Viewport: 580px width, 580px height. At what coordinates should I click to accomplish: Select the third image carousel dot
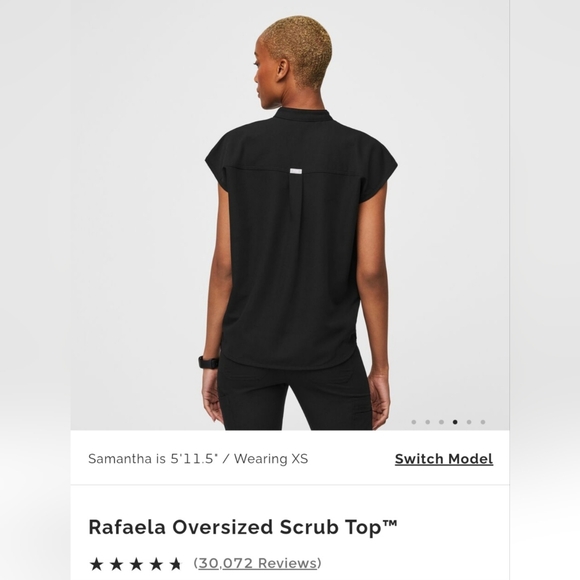point(441,422)
